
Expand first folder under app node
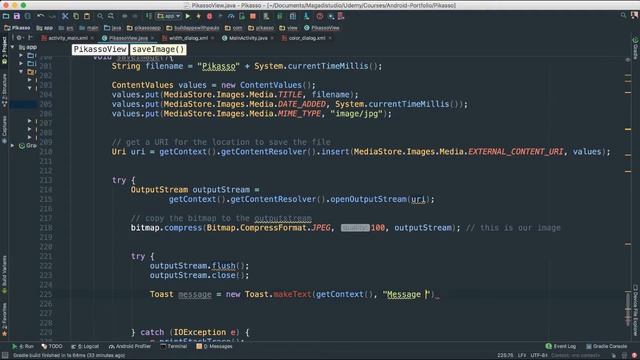(21, 55)
